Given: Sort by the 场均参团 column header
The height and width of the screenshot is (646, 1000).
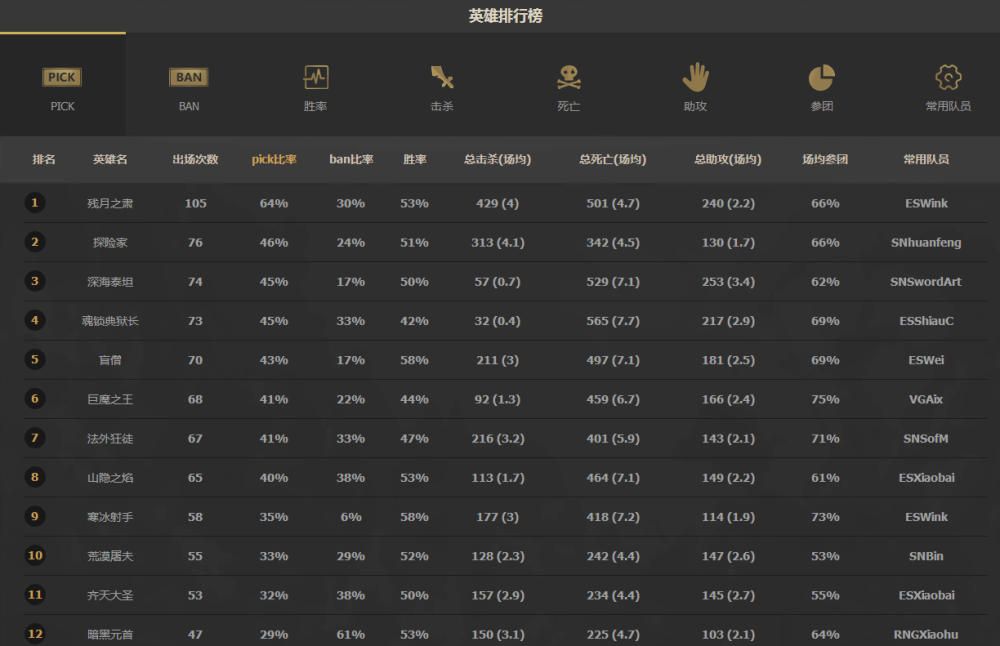Looking at the screenshot, I should click(825, 159).
